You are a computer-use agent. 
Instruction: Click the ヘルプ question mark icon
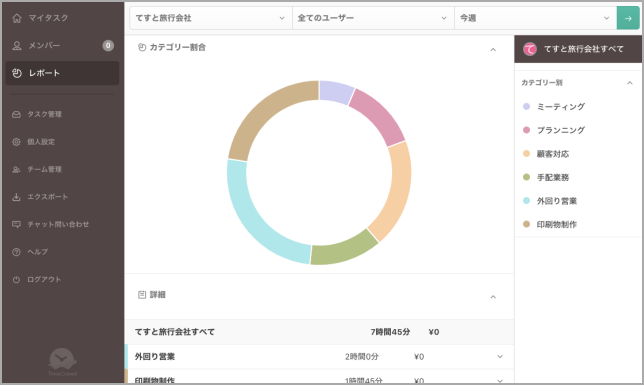pos(16,252)
